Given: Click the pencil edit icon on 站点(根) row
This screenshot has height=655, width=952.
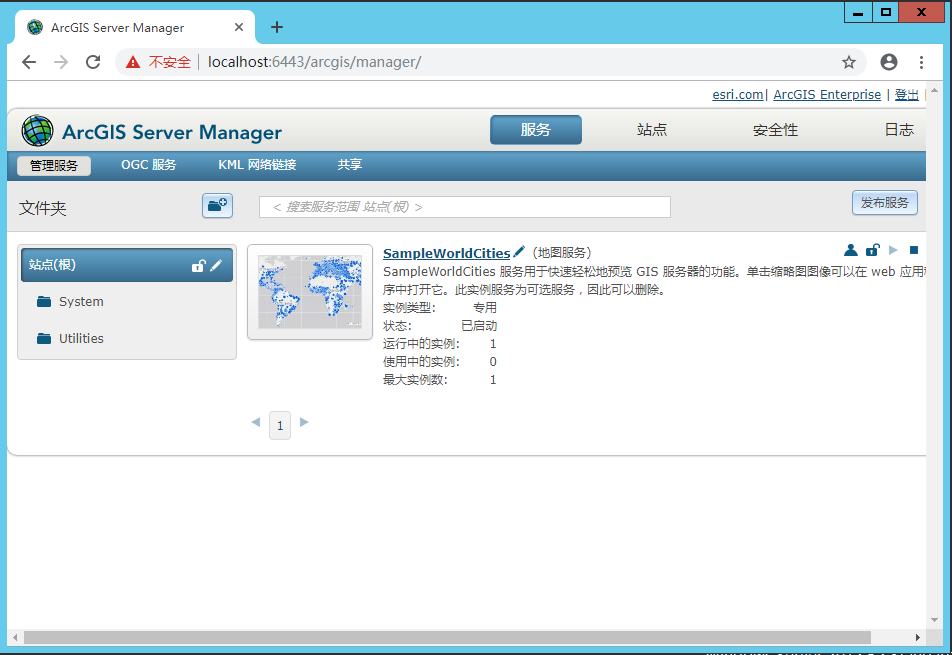Looking at the screenshot, I should 216,265.
